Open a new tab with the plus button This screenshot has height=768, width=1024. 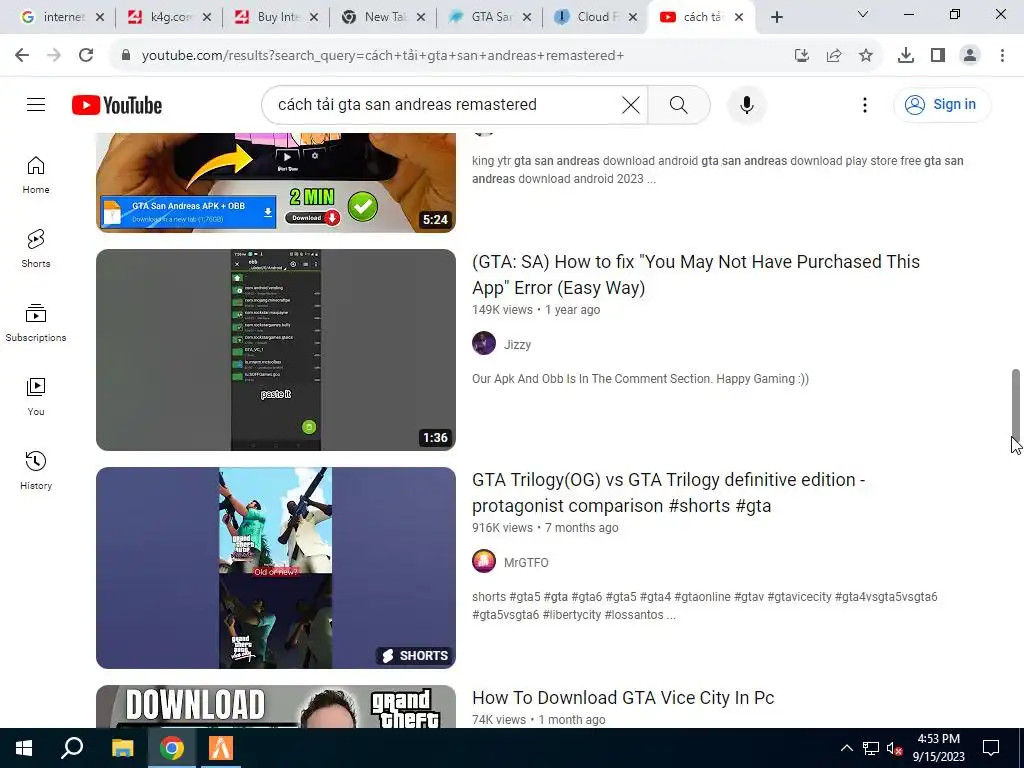click(776, 18)
